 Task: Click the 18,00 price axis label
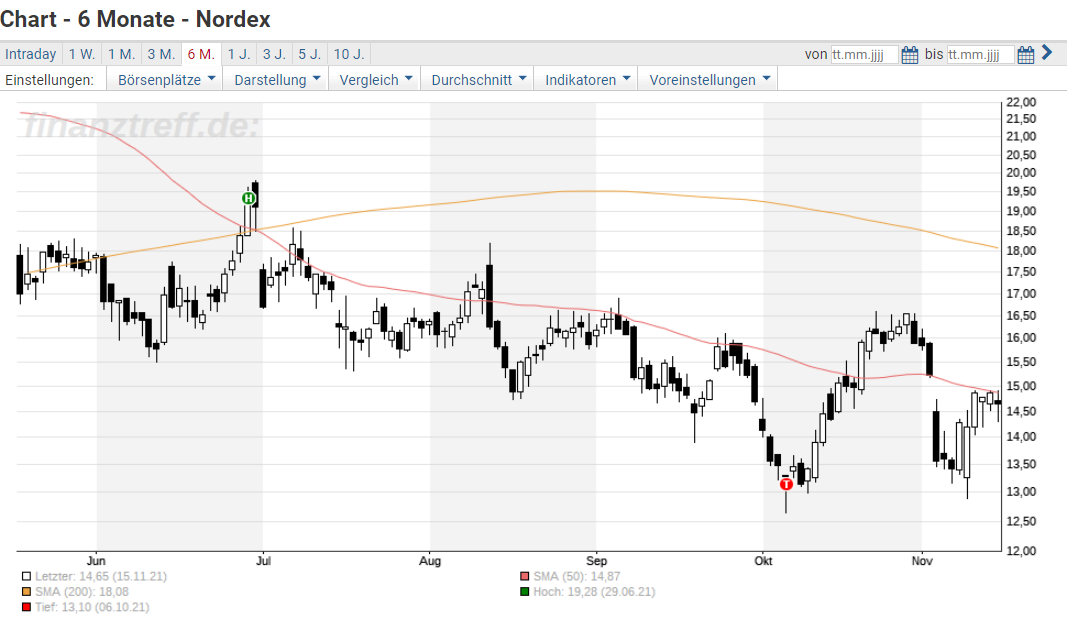click(x=1021, y=251)
